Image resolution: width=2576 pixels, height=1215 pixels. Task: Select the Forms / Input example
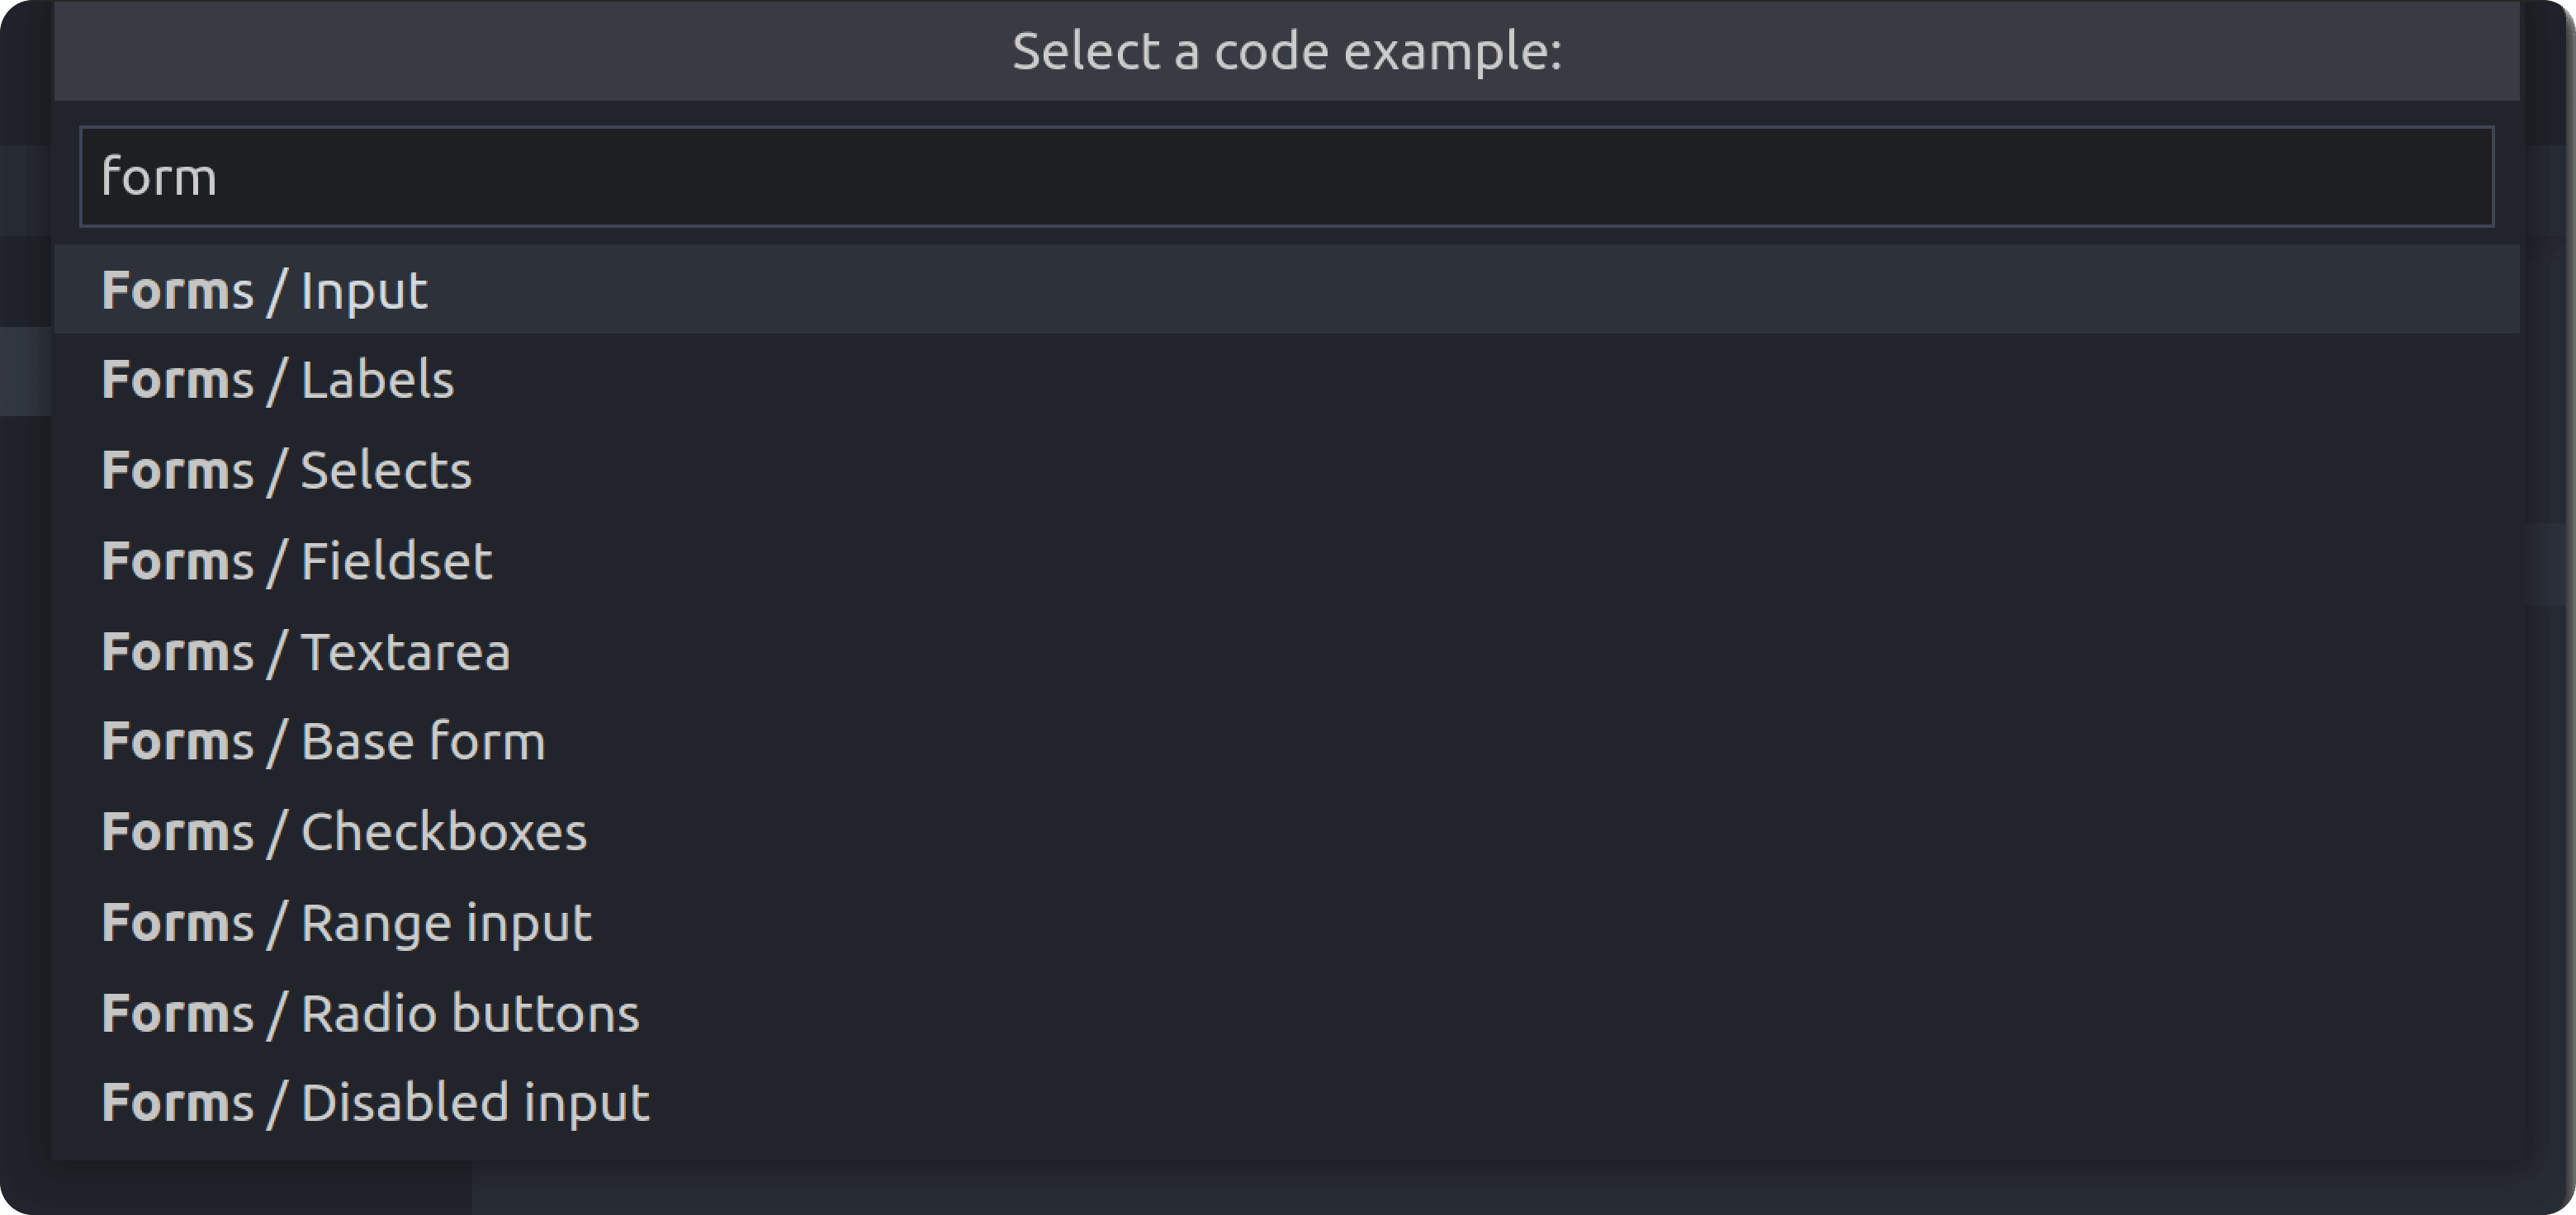(x=264, y=290)
